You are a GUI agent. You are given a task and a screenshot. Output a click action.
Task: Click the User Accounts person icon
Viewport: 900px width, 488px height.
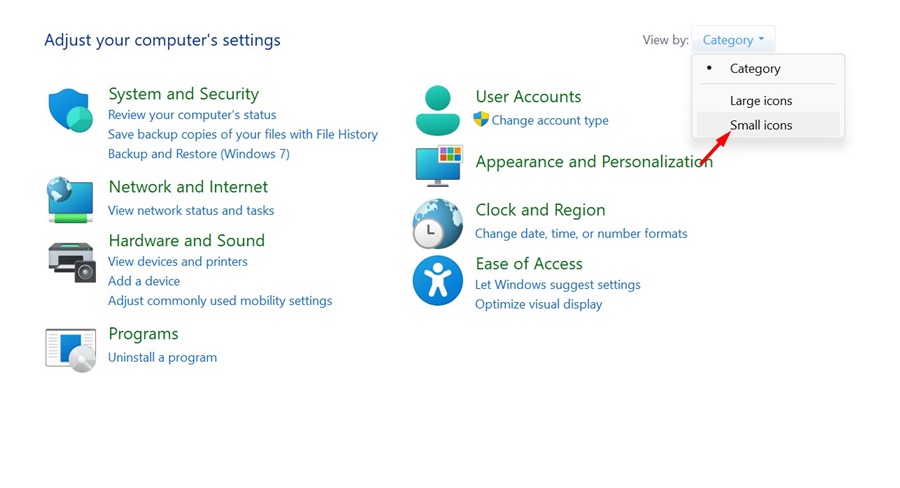coord(437,110)
